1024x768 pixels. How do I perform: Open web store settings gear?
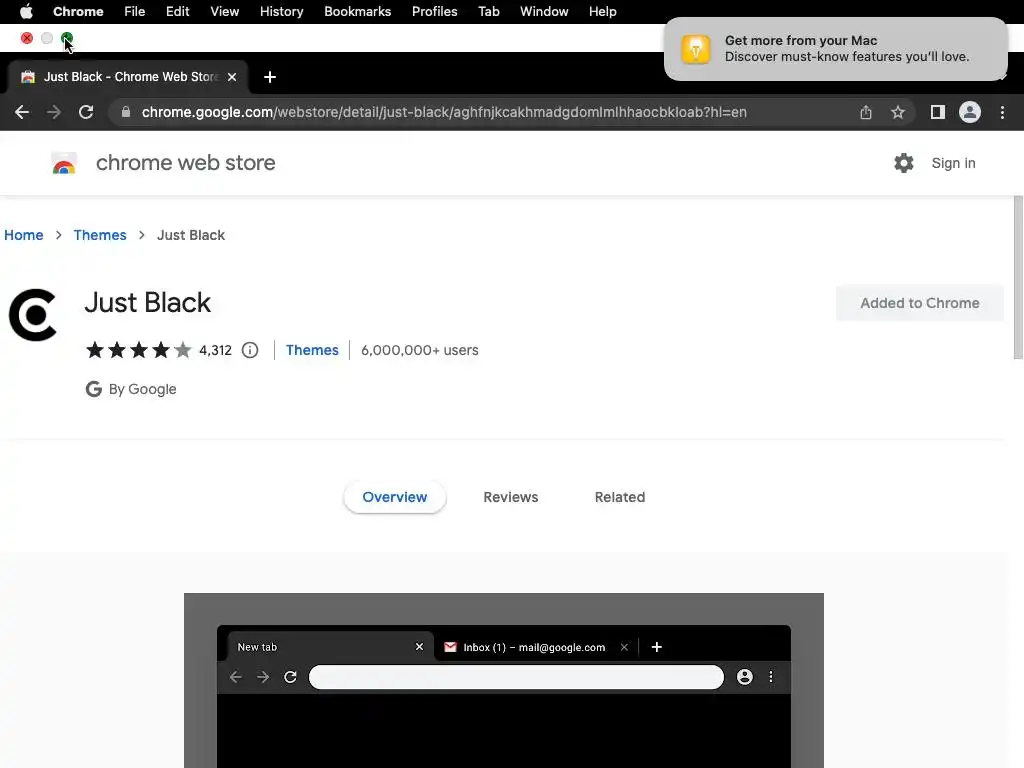click(x=904, y=163)
